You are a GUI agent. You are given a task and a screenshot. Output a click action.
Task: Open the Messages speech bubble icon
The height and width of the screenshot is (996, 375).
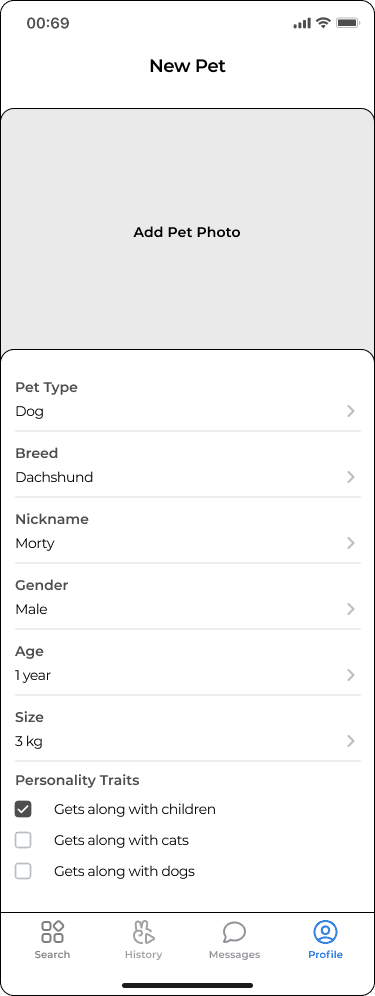[235, 932]
